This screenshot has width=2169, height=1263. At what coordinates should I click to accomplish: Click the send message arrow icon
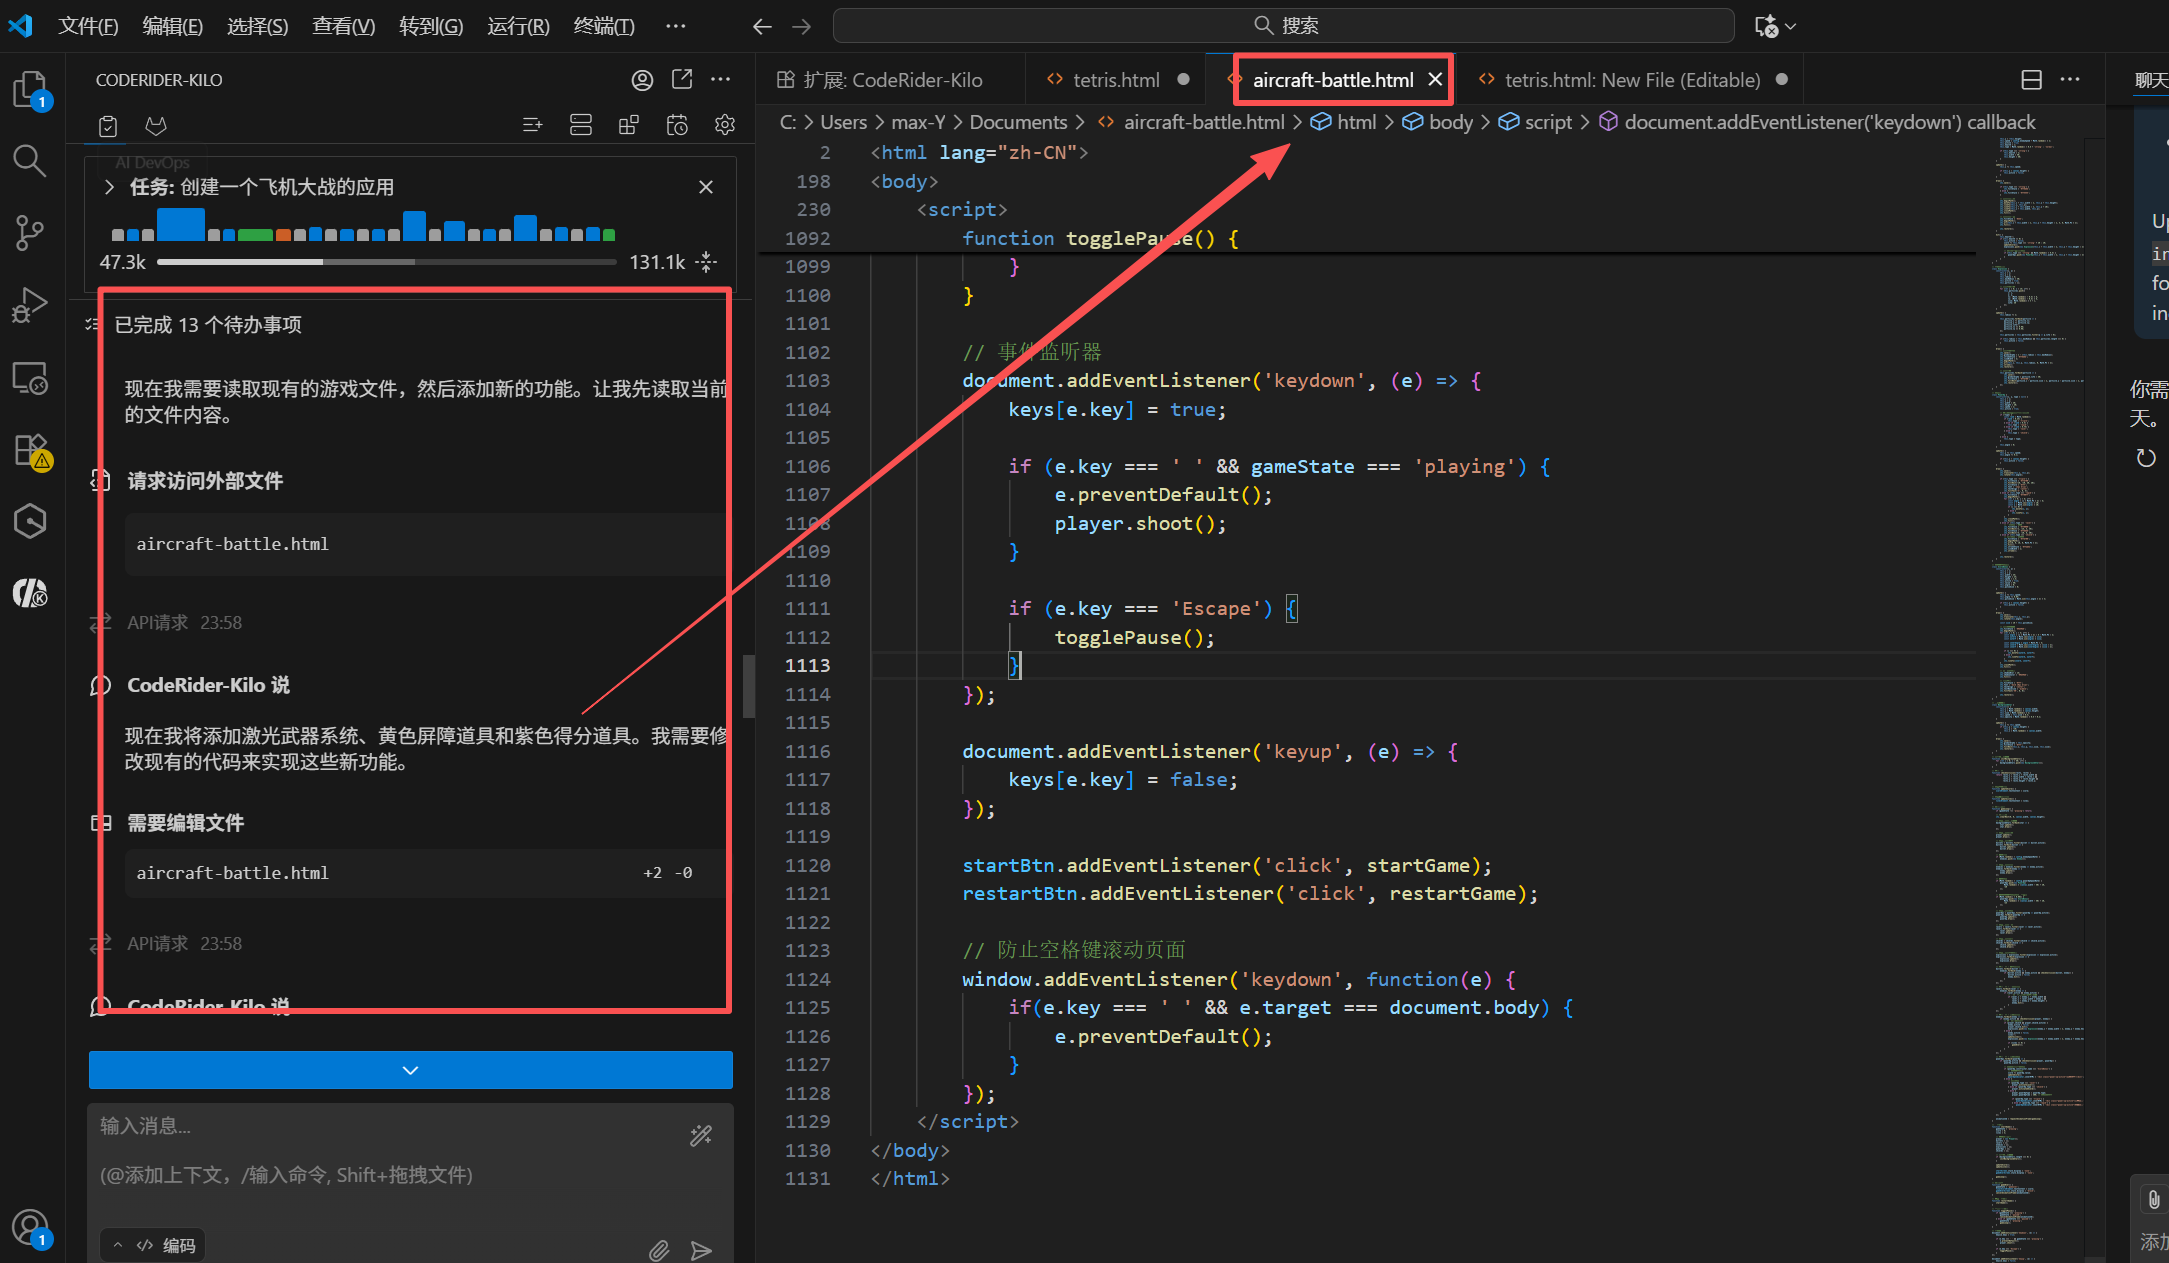[701, 1250]
